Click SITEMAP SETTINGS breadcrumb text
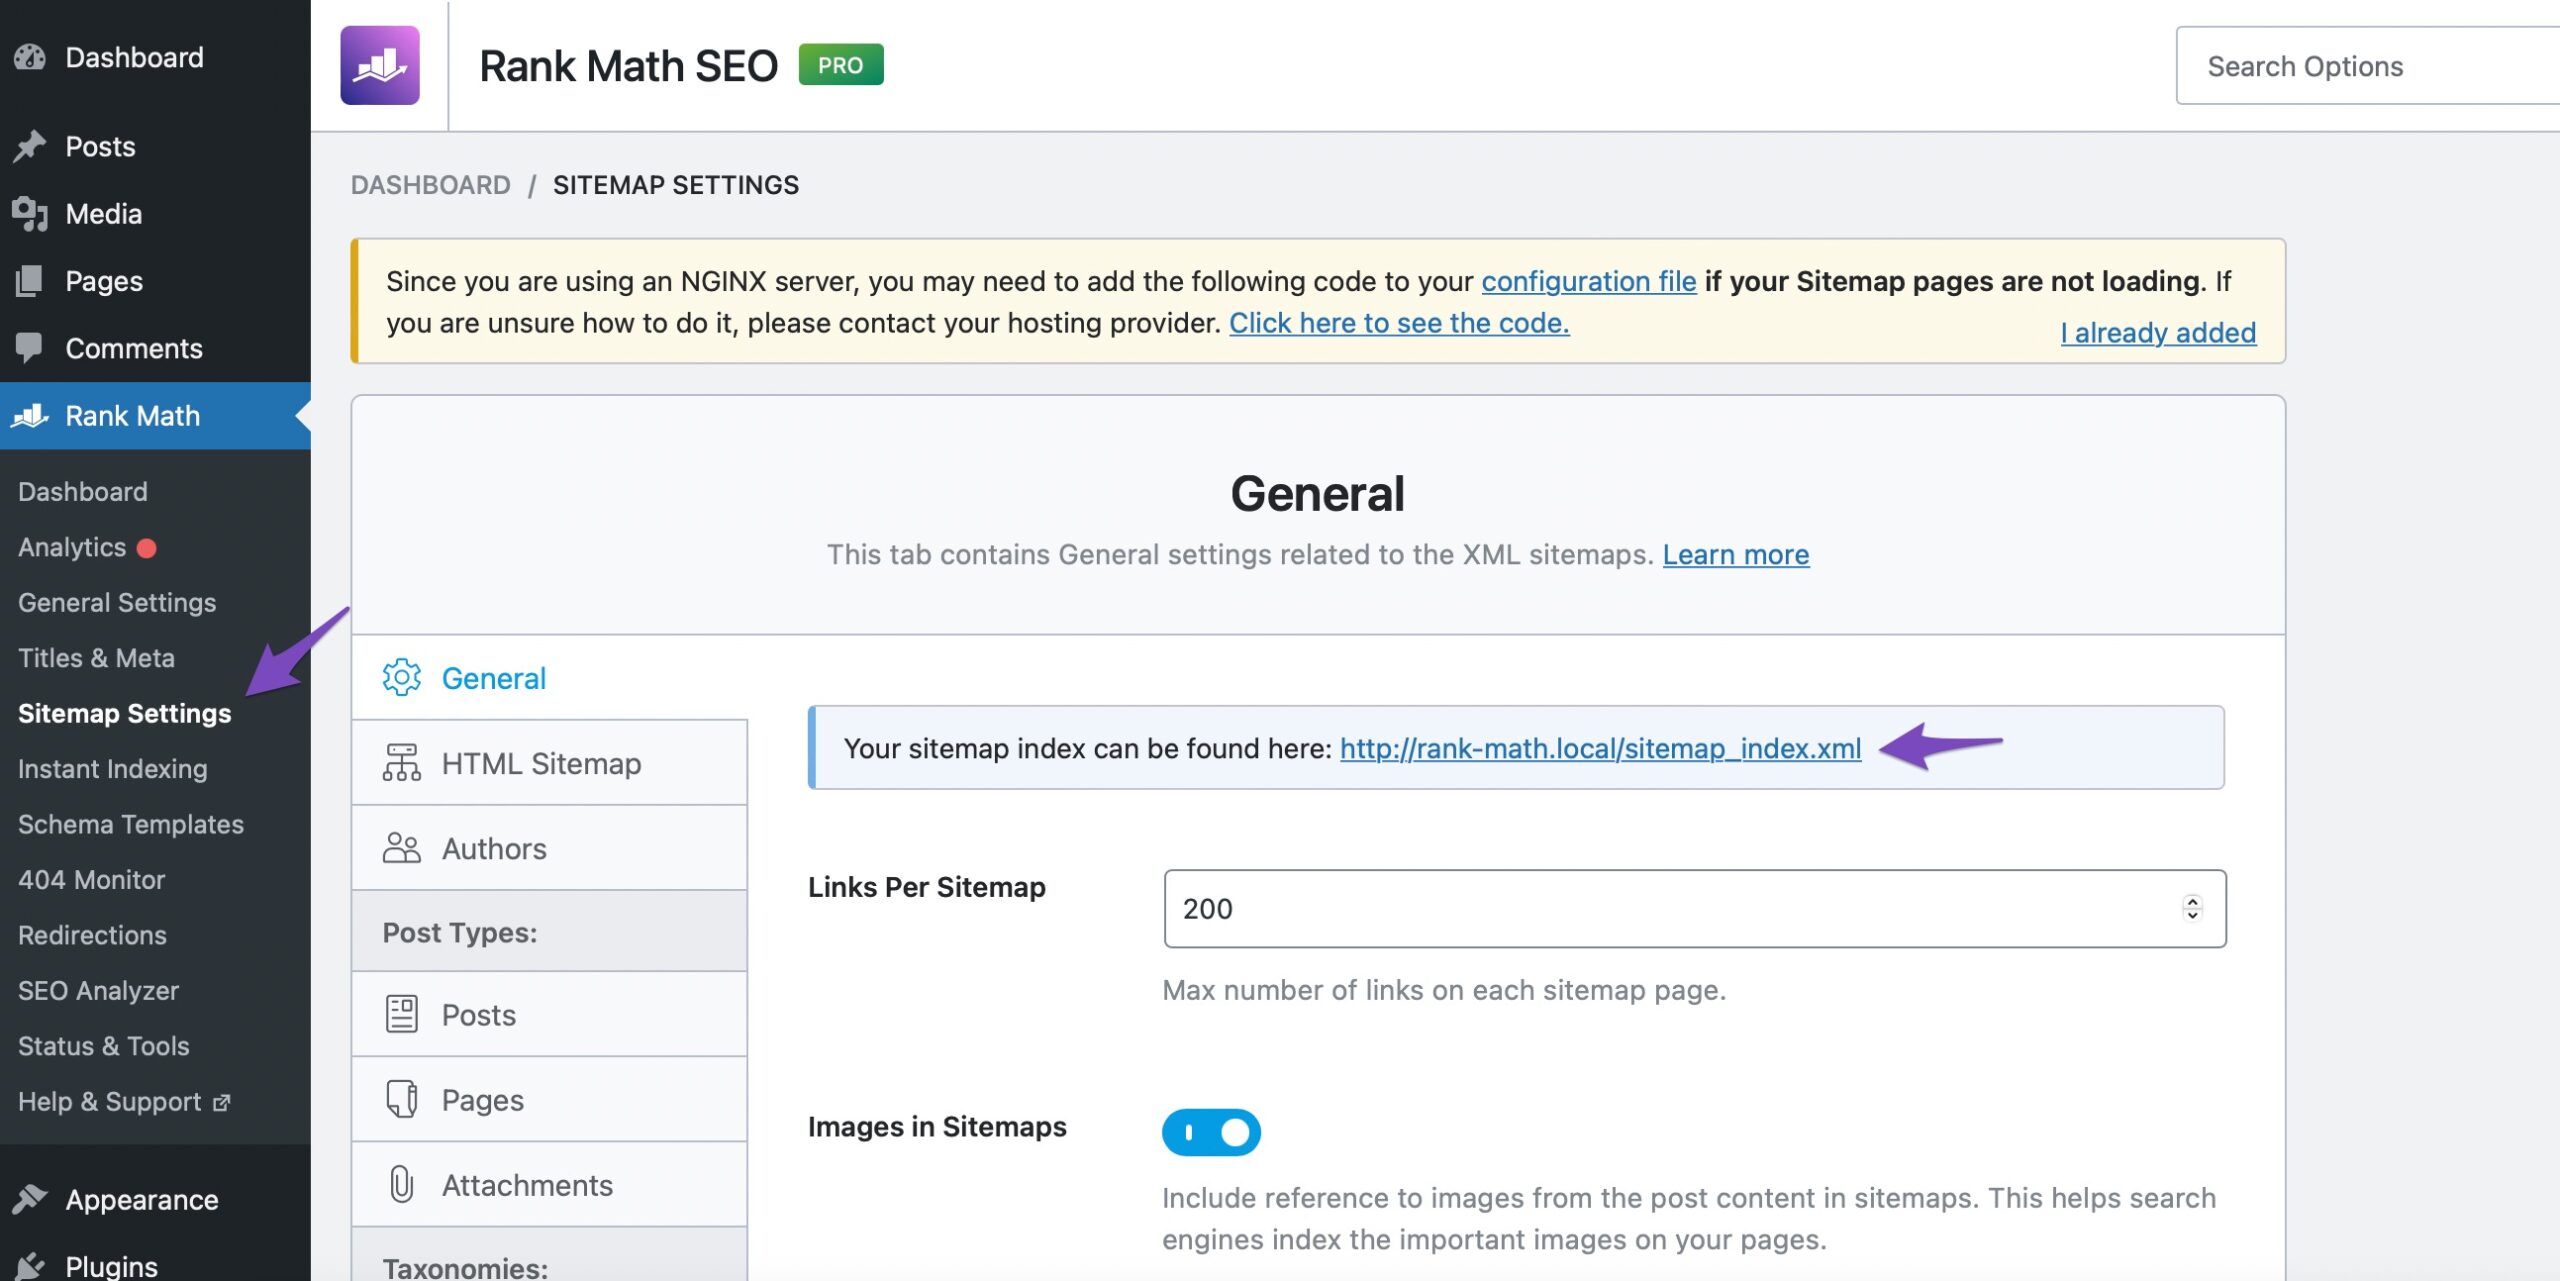The height and width of the screenshot is (1281, 2560). pos(675,185)
